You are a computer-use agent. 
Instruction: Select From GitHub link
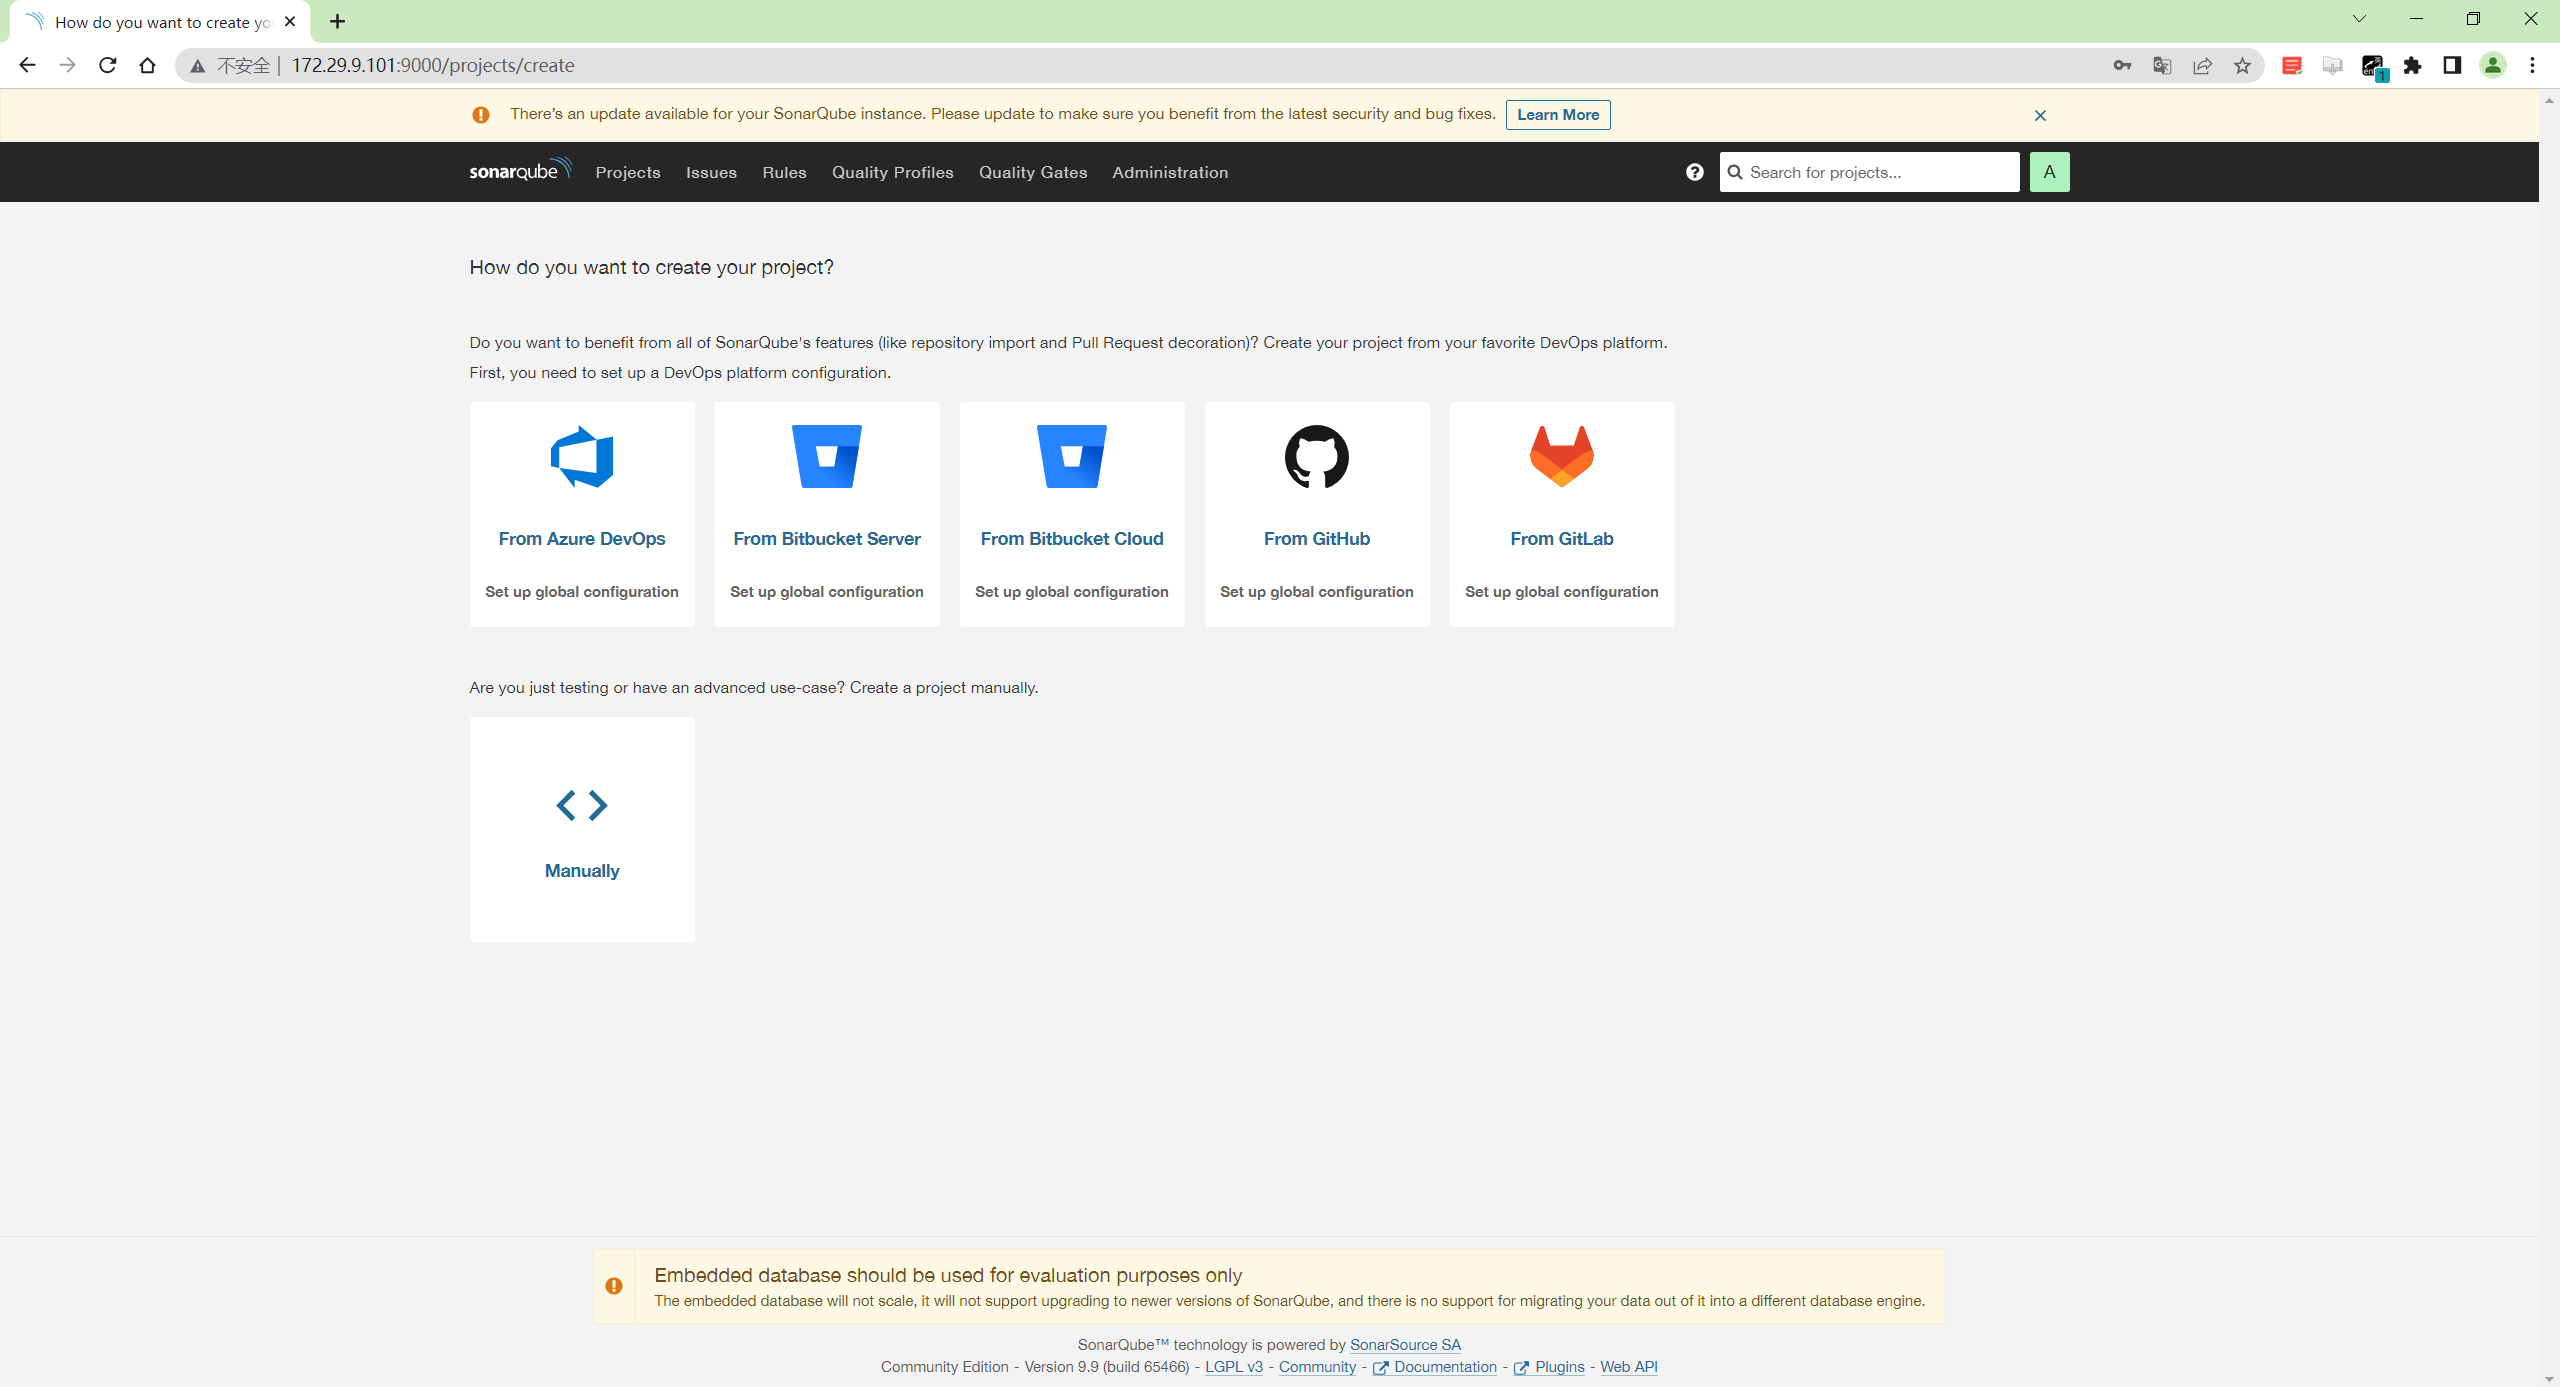tap(1317, 538)
